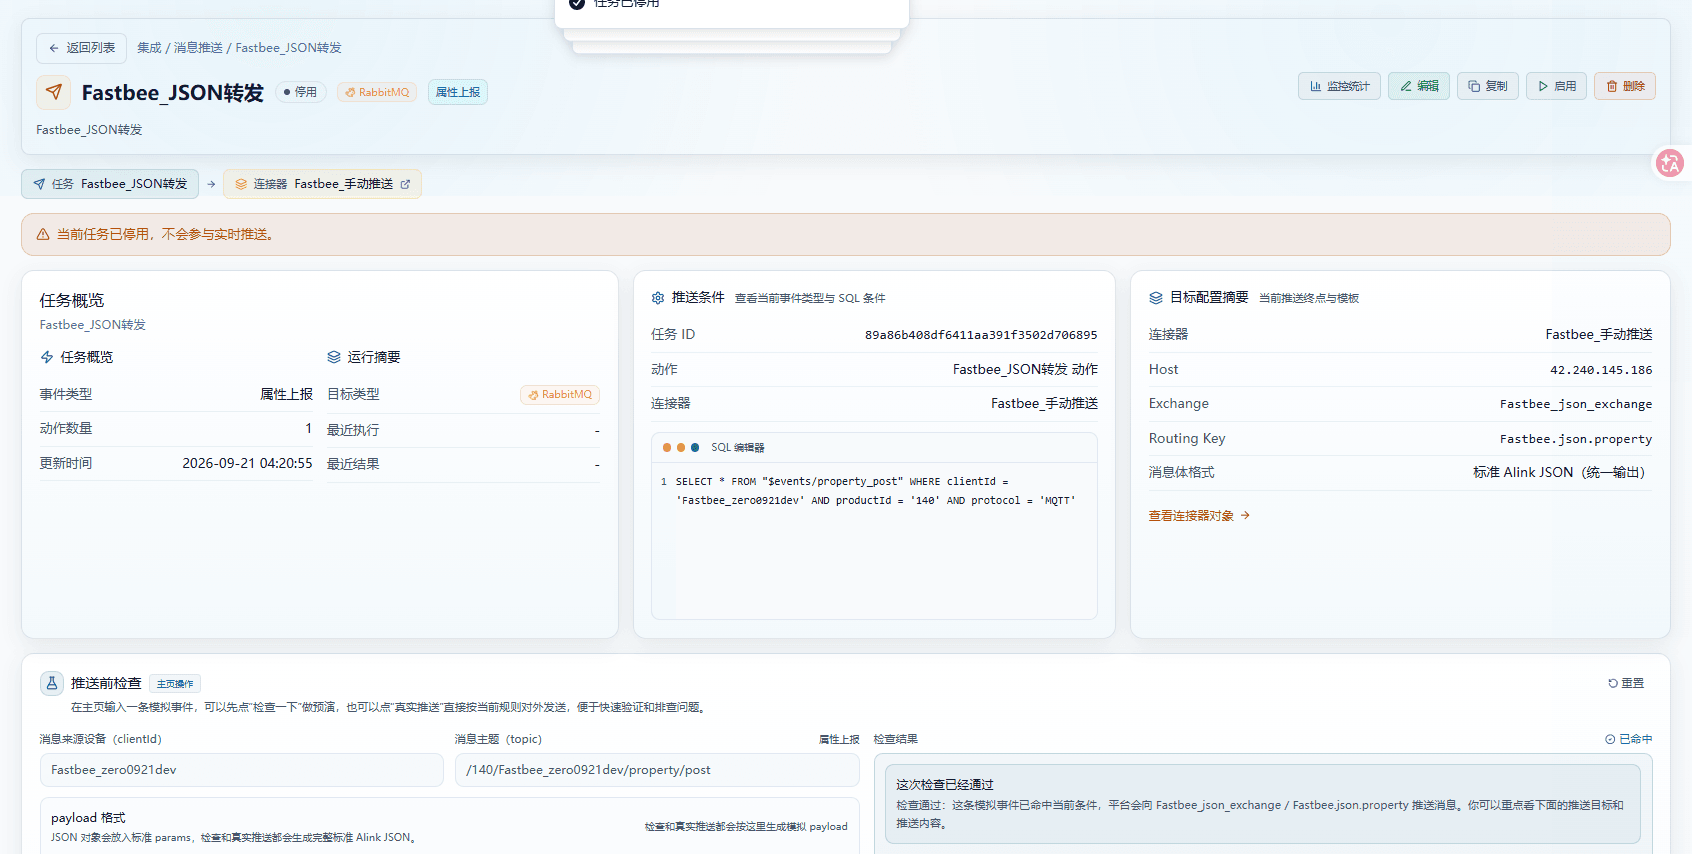This screenshot has width=1692, height=854.
Task: Click the external link icon on the connector chip
Action: coord(405,184)
